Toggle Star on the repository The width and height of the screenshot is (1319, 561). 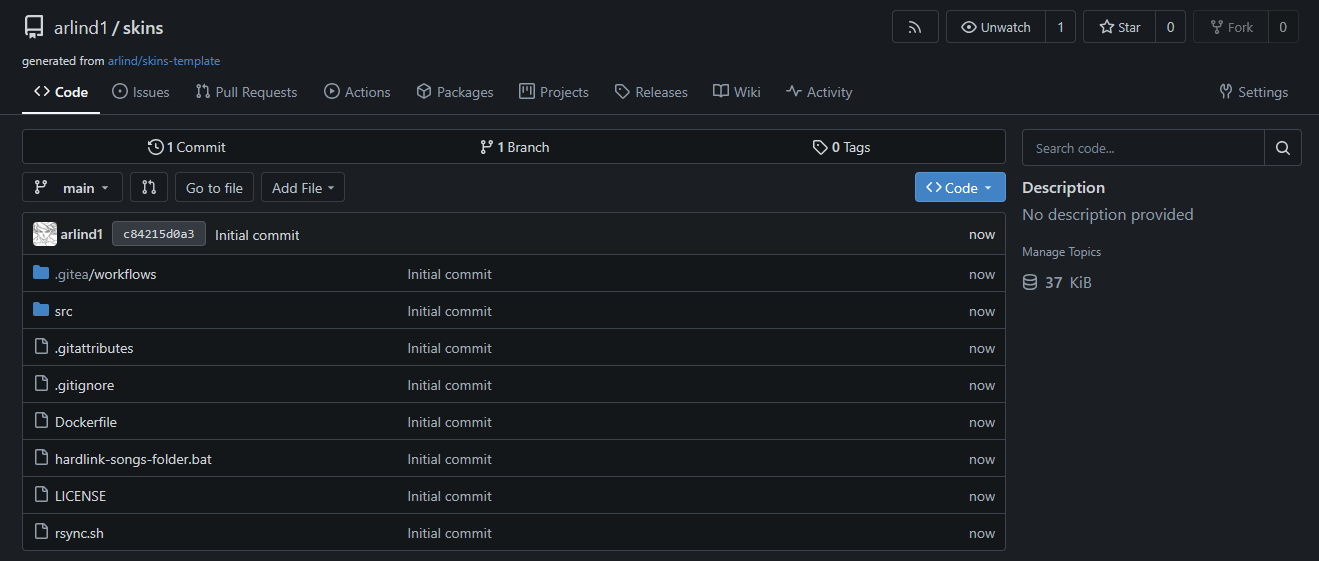click(x=1119, y=27)
